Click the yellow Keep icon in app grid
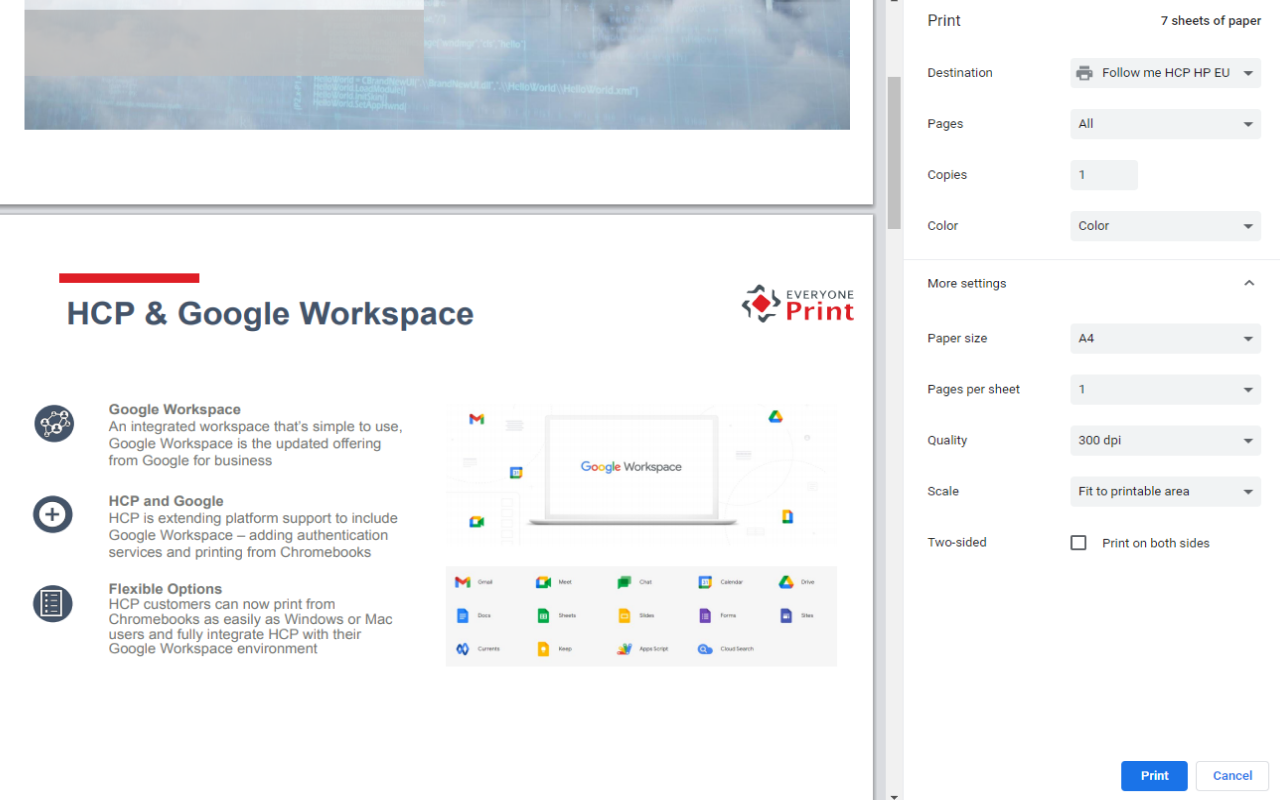The height and width of the screenshot is (800, 1280). pyautogui.click(x=543, y=649)
